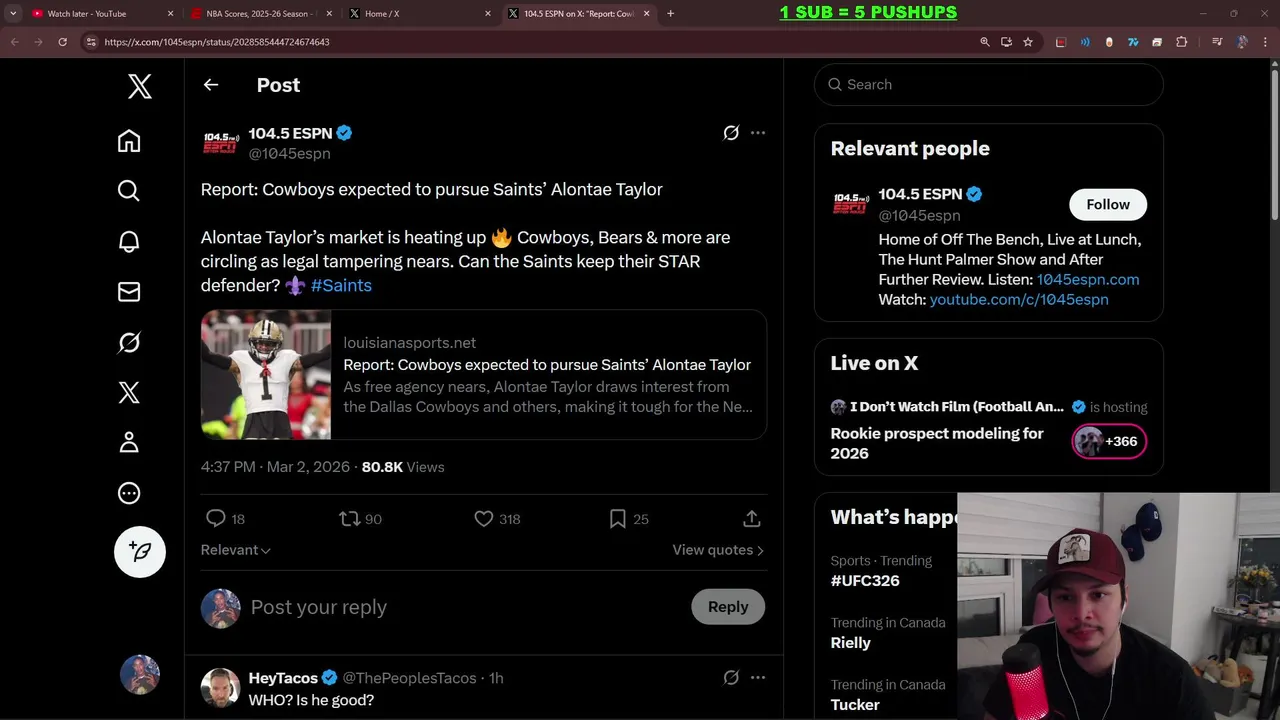This screenshot has height=720, width=1280.
Task: Open Rielly trending in Canada topic
Action: click(x=850, y=643)
